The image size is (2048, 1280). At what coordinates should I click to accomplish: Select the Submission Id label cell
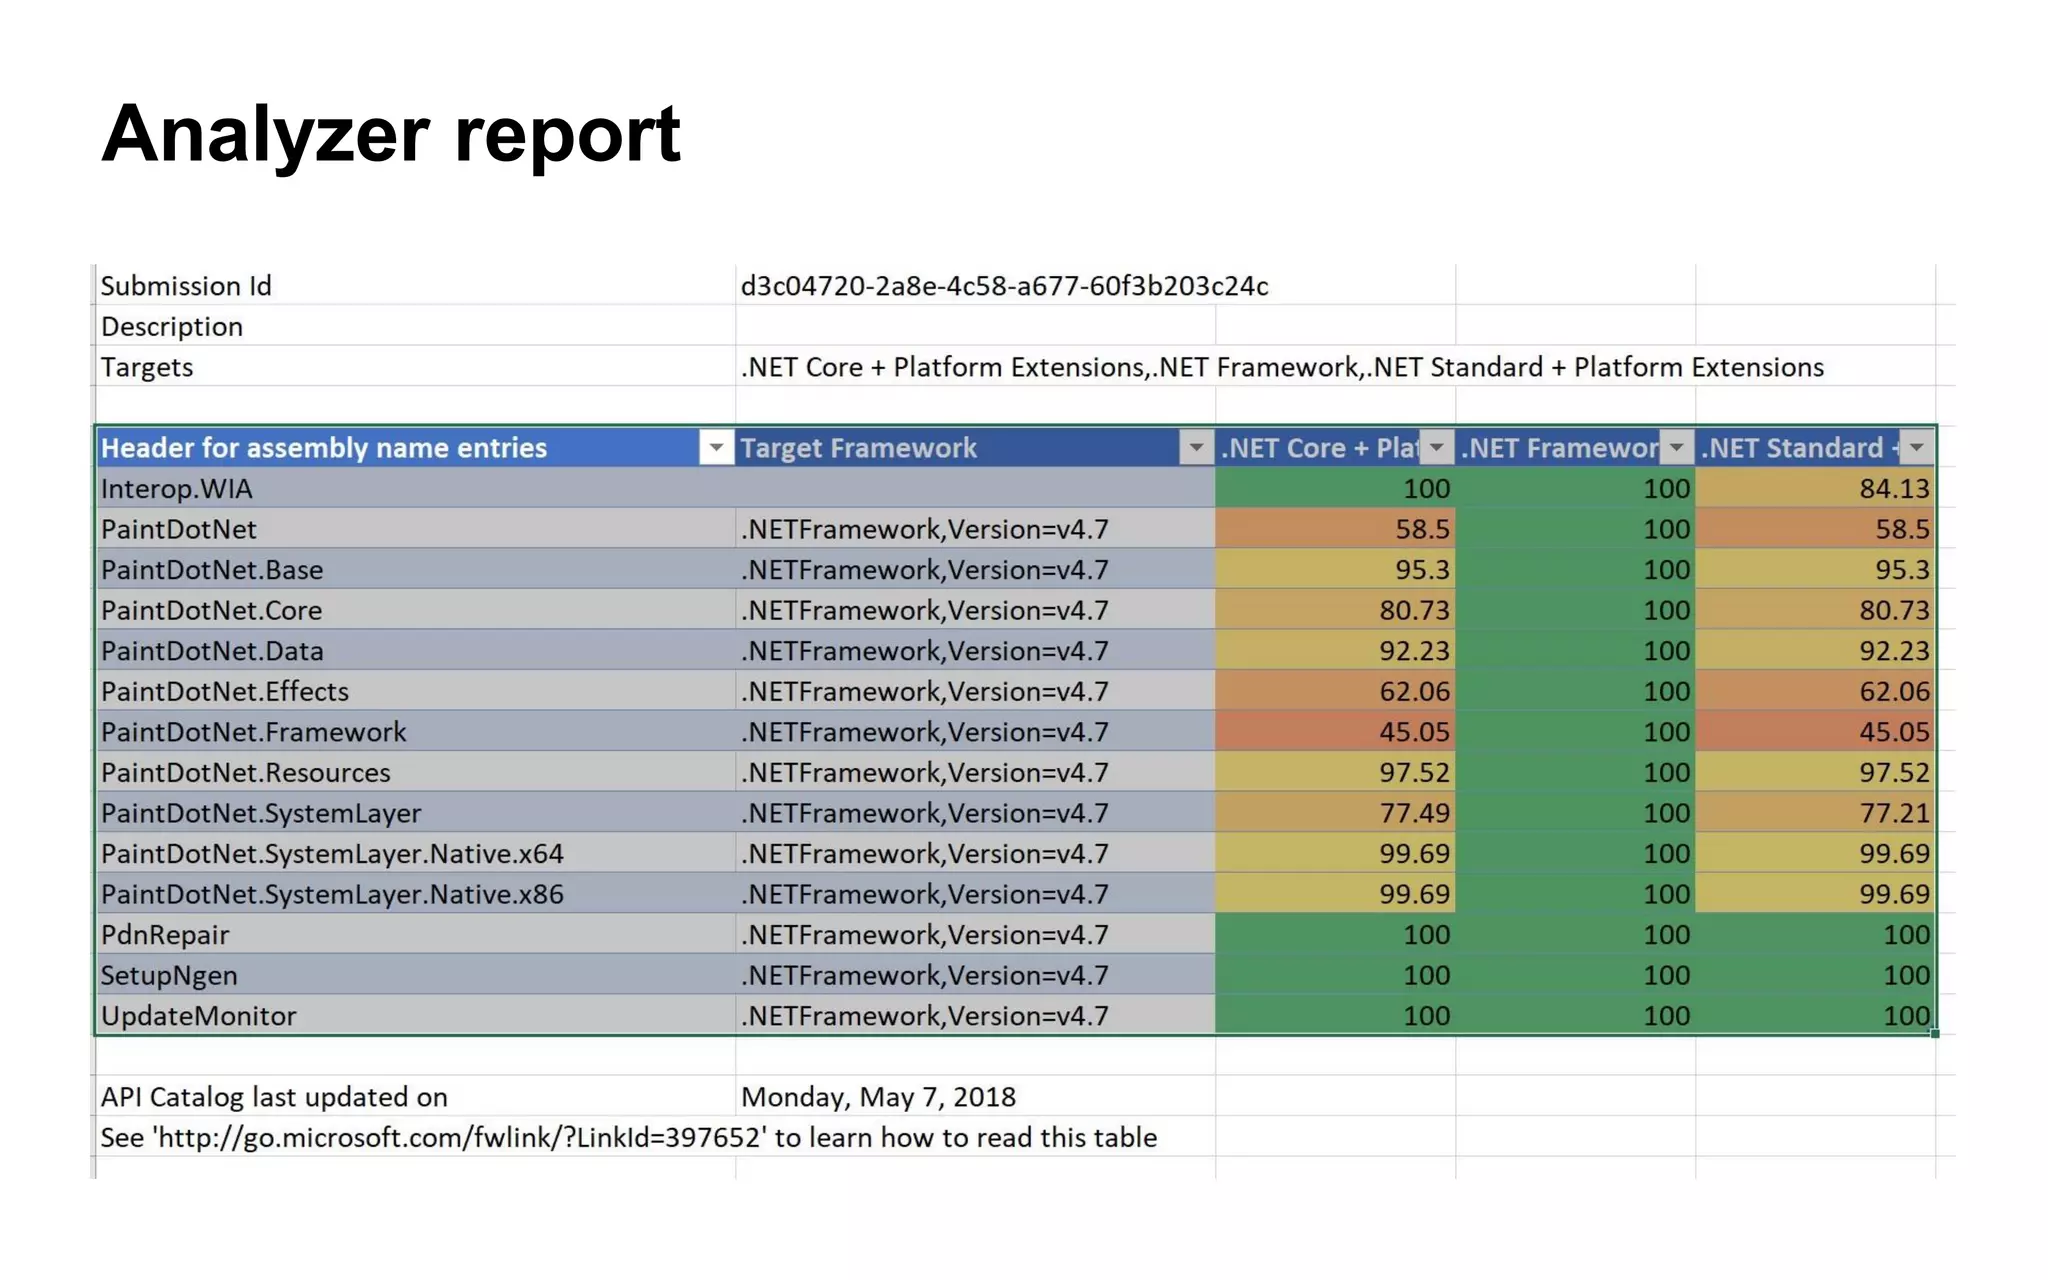pos(416,286)
